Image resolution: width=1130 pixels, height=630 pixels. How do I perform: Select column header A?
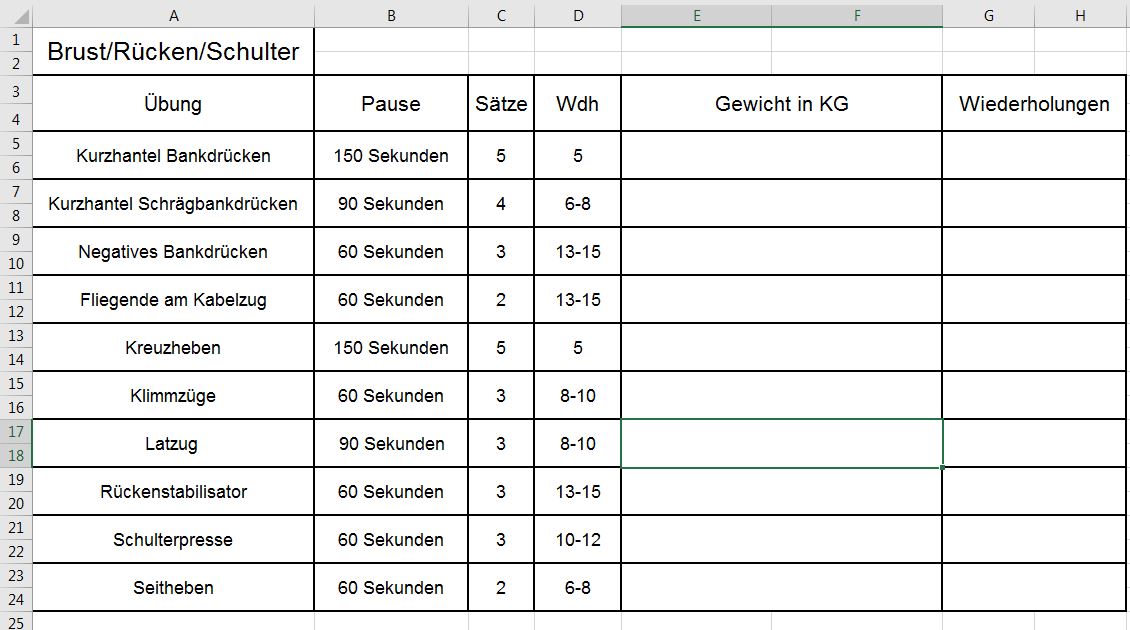click(x=174, y=15)
